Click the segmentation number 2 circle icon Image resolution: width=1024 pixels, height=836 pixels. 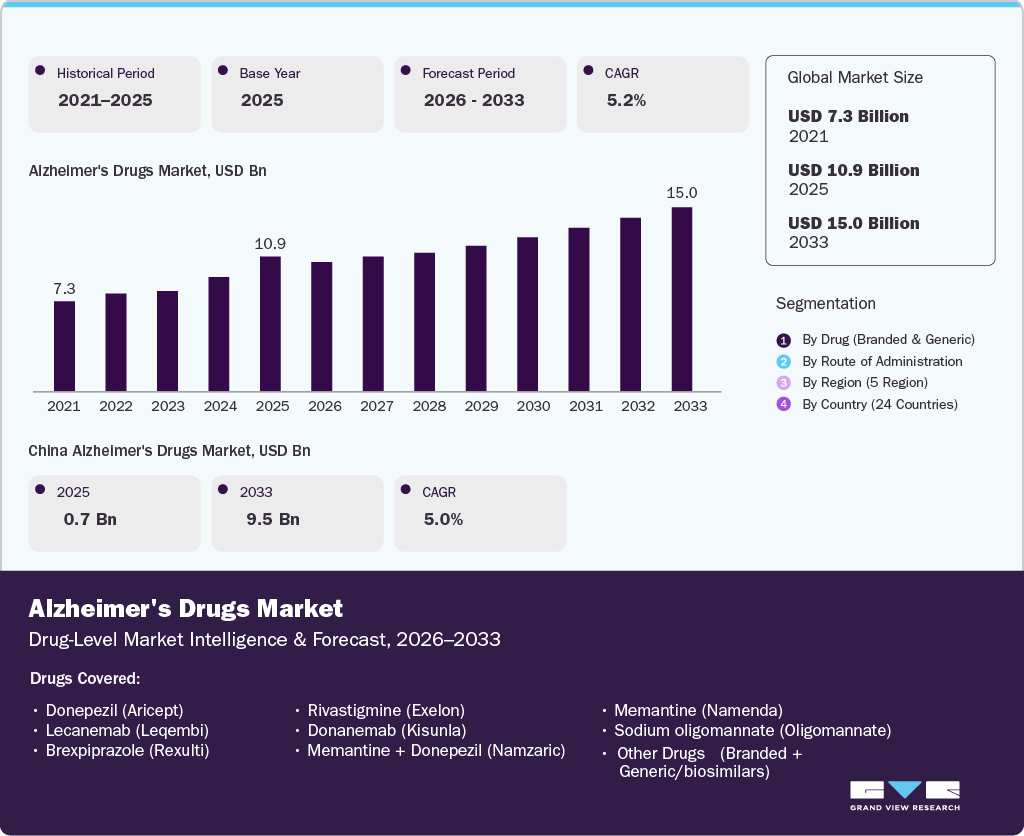pyautogui.click(x=784, y=362)
